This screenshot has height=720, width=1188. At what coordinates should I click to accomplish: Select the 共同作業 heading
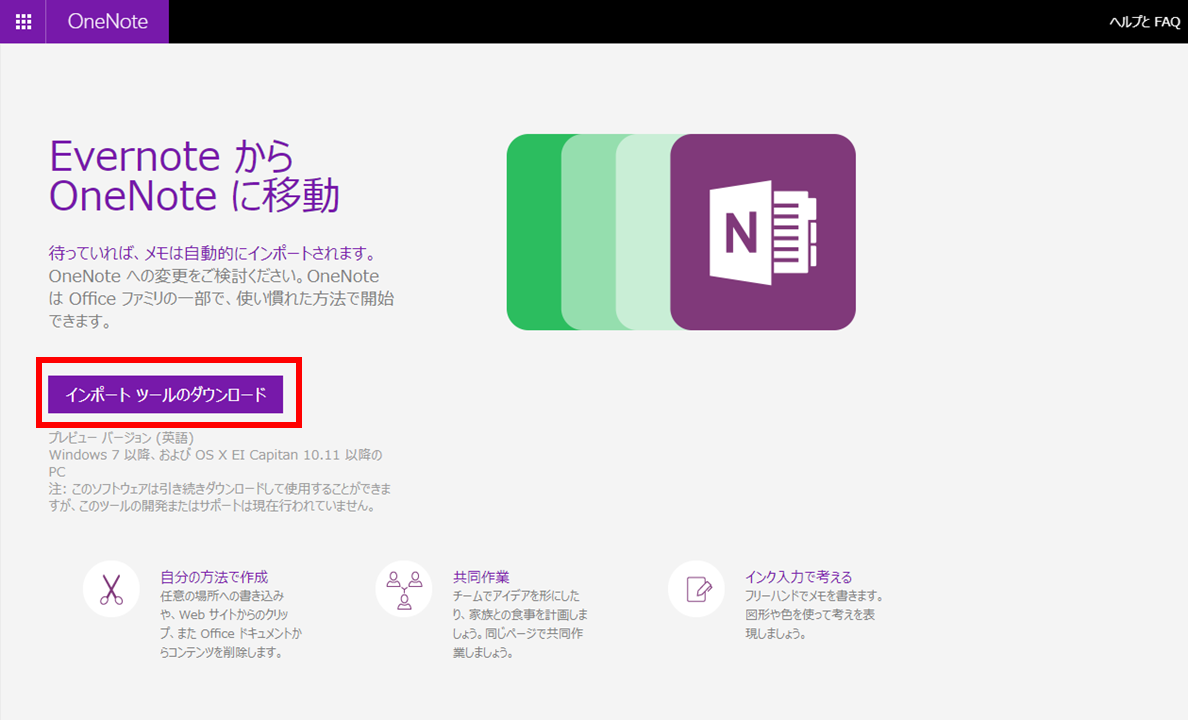click(481, 577)
